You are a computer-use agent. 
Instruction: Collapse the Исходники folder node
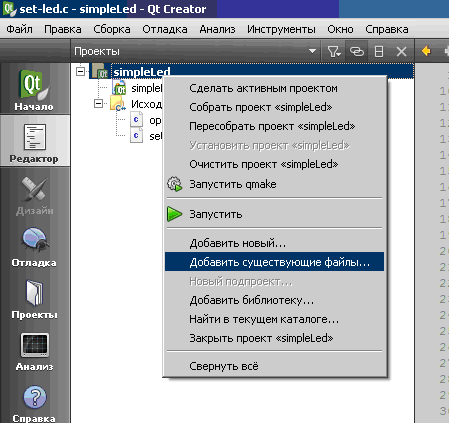tap(98, 104)
